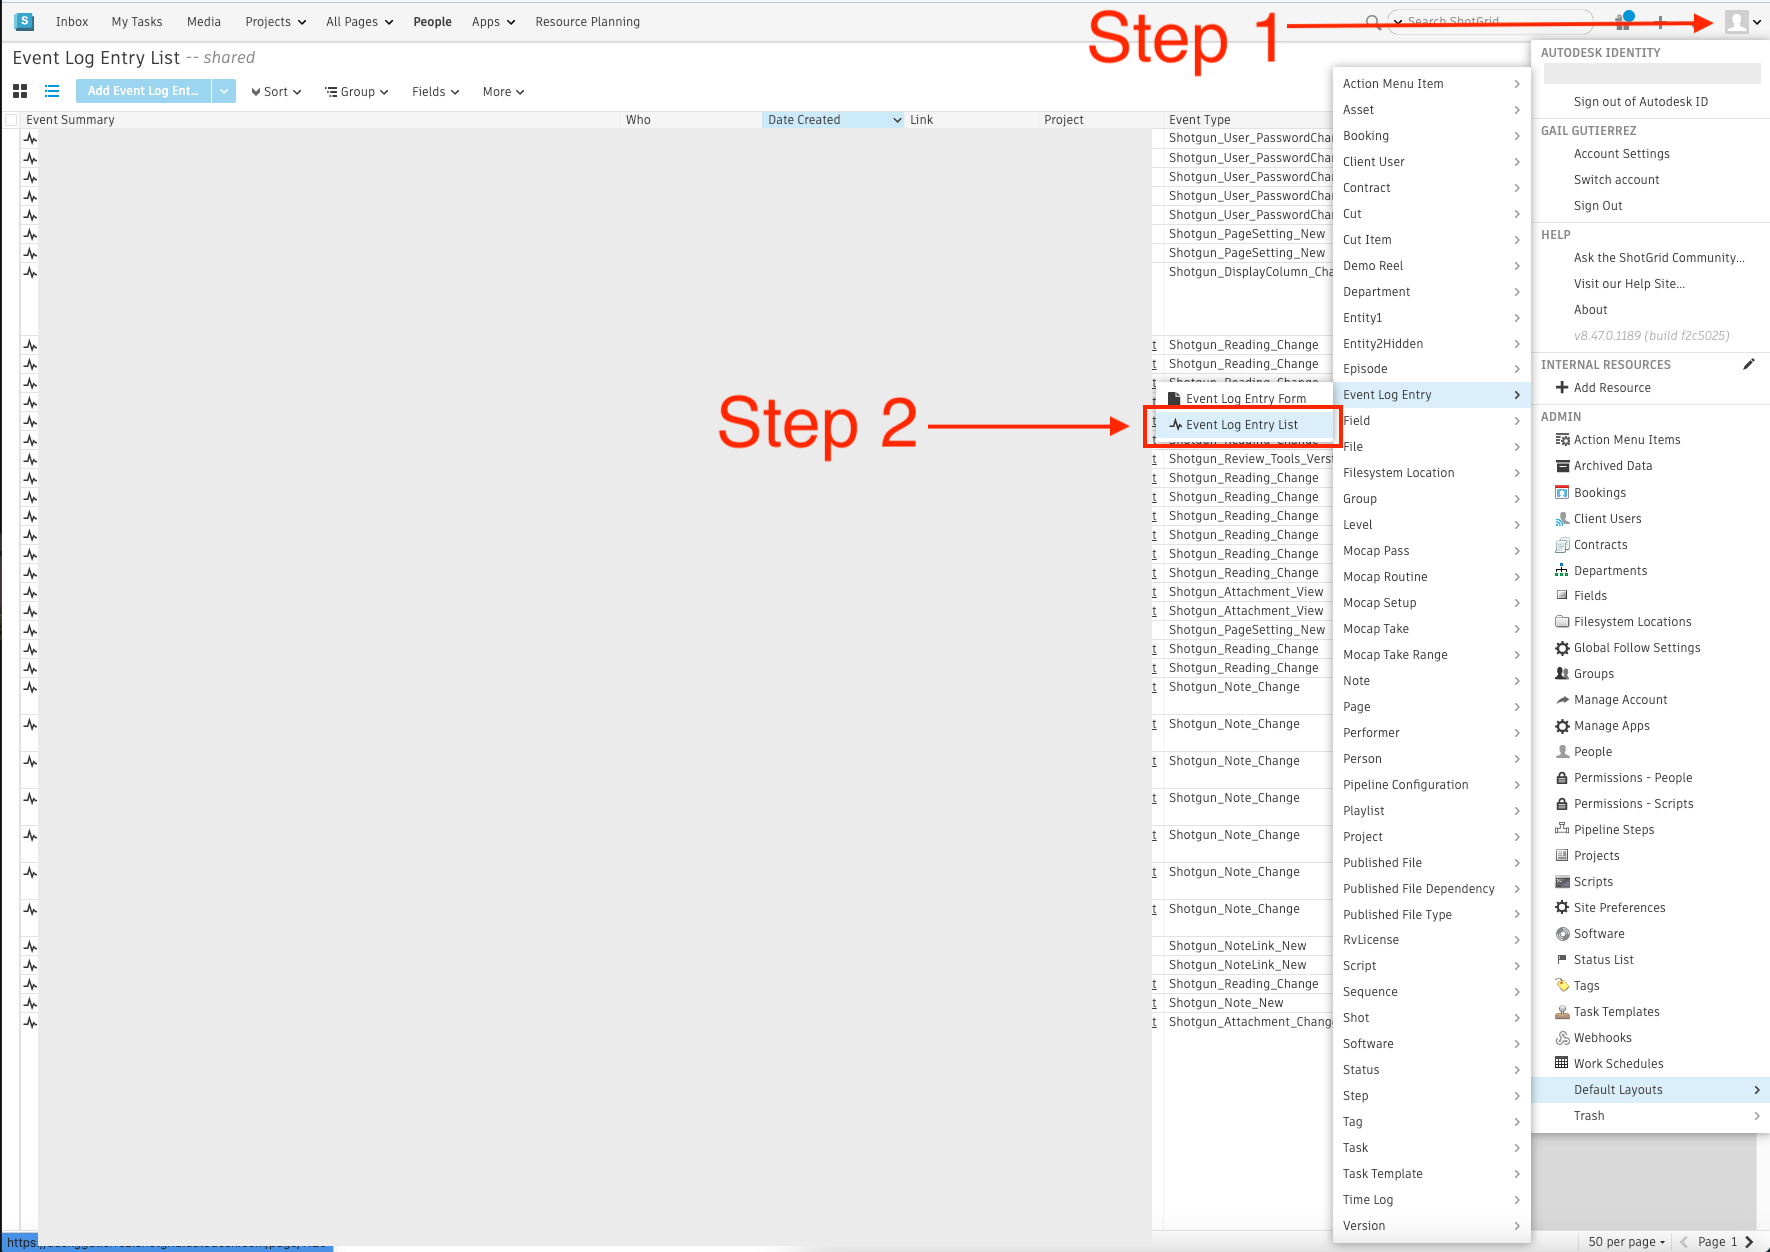Screen dimensions: 1770x1252
Task: Open Resource Planning page
Action: pyautogui.click(x=588, y=22)
